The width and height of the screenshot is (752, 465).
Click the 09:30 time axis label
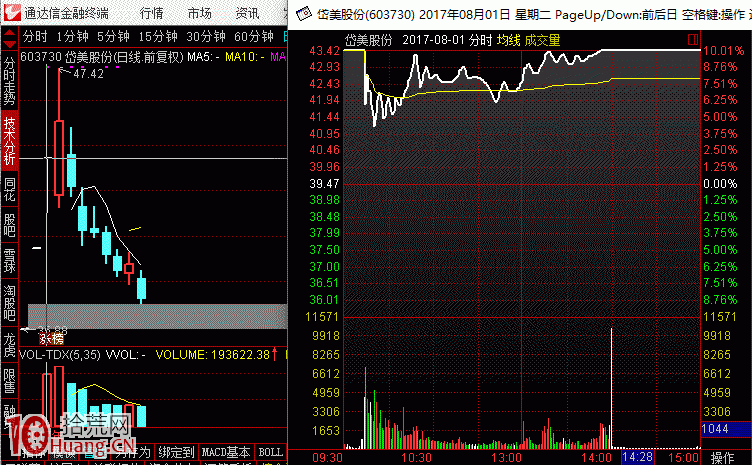click(328, 457)
